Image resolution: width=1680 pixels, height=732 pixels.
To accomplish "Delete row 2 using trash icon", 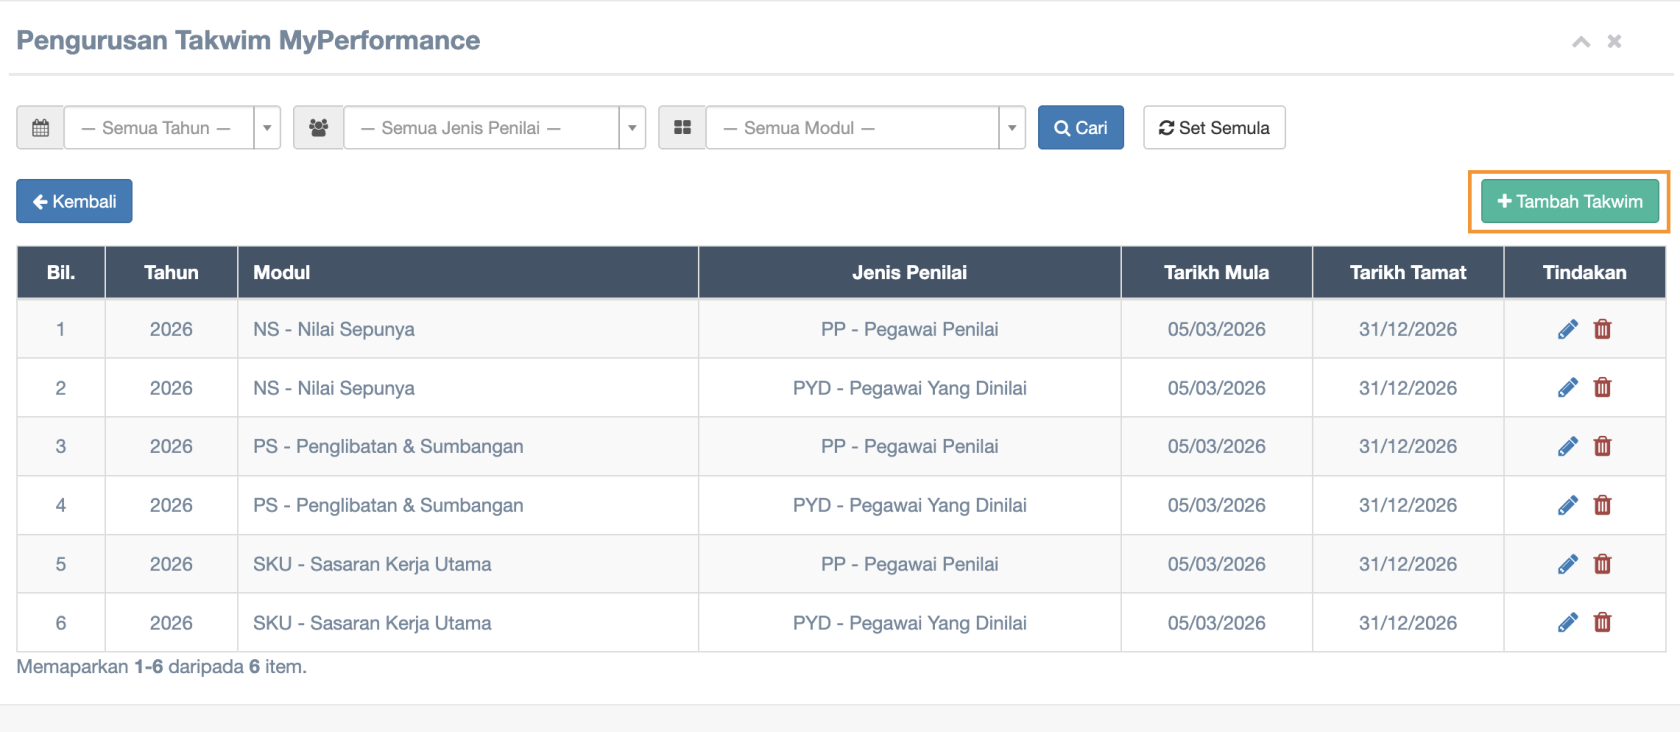I will (1602, 388).
